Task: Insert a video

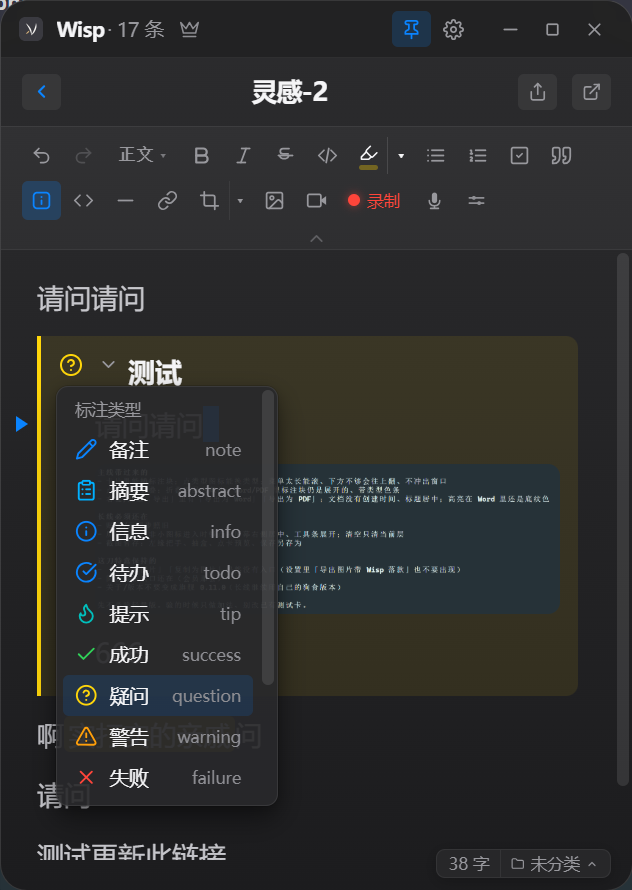Action: coord(316,200)
